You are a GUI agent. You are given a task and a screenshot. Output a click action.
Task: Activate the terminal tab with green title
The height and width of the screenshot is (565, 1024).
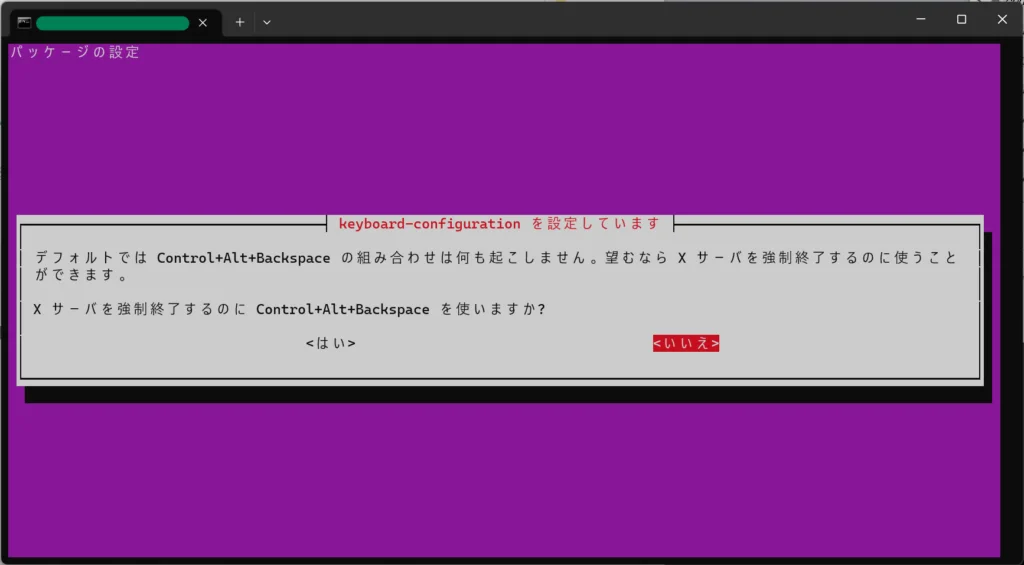116,23
